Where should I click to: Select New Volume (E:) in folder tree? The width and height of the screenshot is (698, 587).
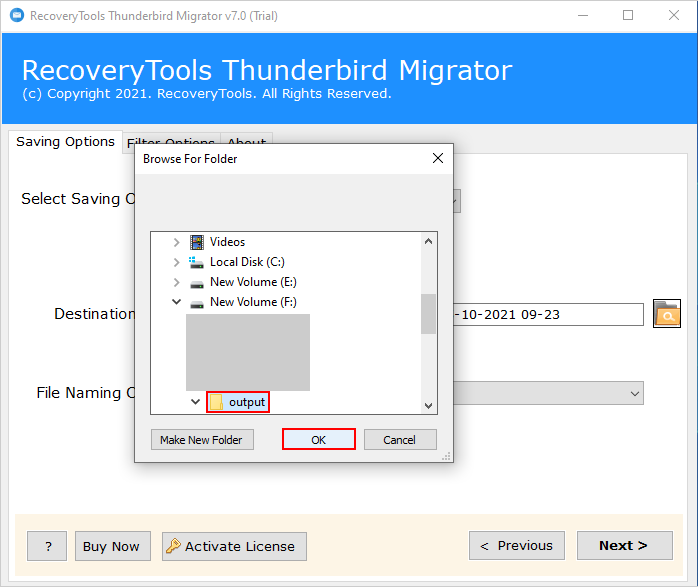[253, 282]
